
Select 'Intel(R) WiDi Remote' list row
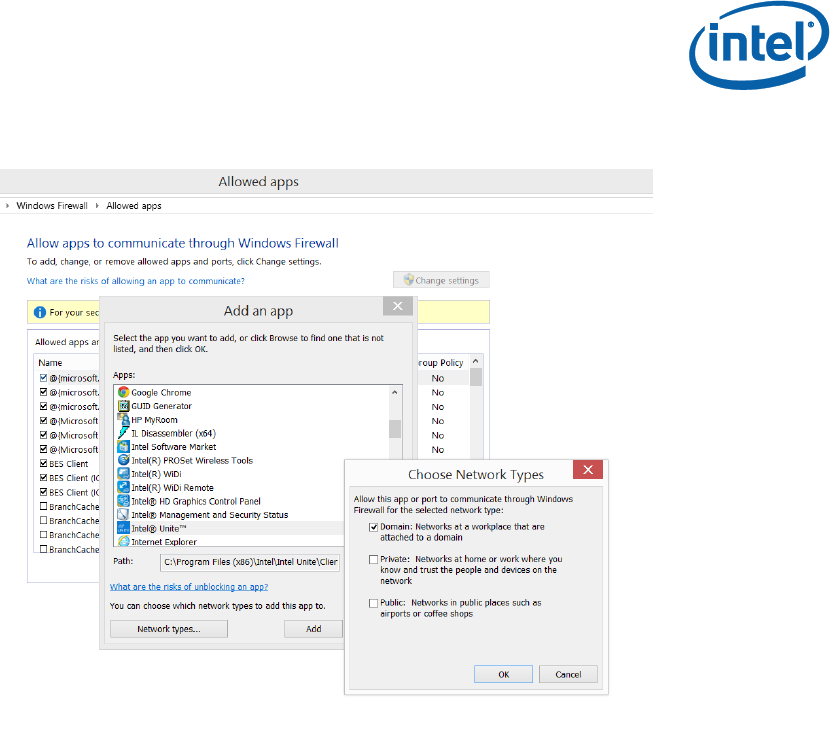[x=230, y=487]
